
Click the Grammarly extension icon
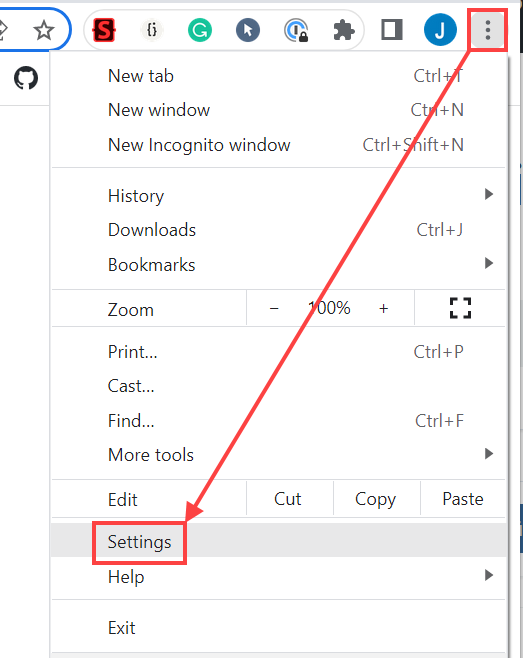click(x=200, y=30)
